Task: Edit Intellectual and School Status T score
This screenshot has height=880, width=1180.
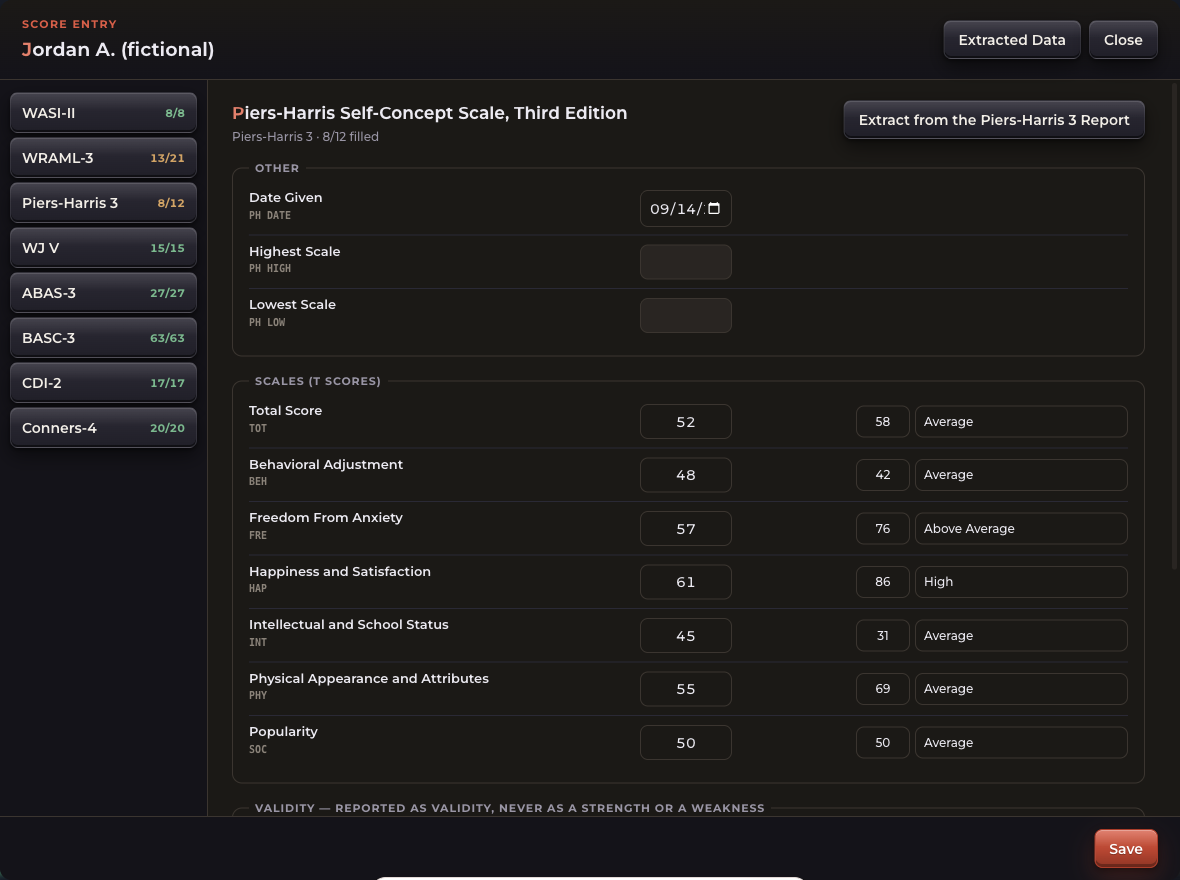Action: point(686,635)
